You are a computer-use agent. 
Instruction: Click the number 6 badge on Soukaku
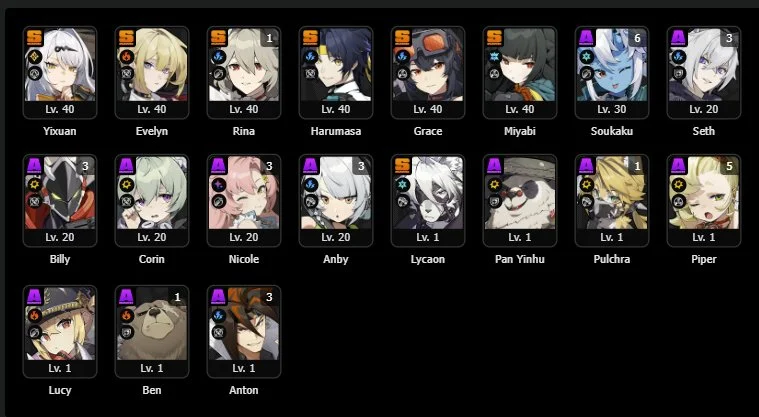638,38
